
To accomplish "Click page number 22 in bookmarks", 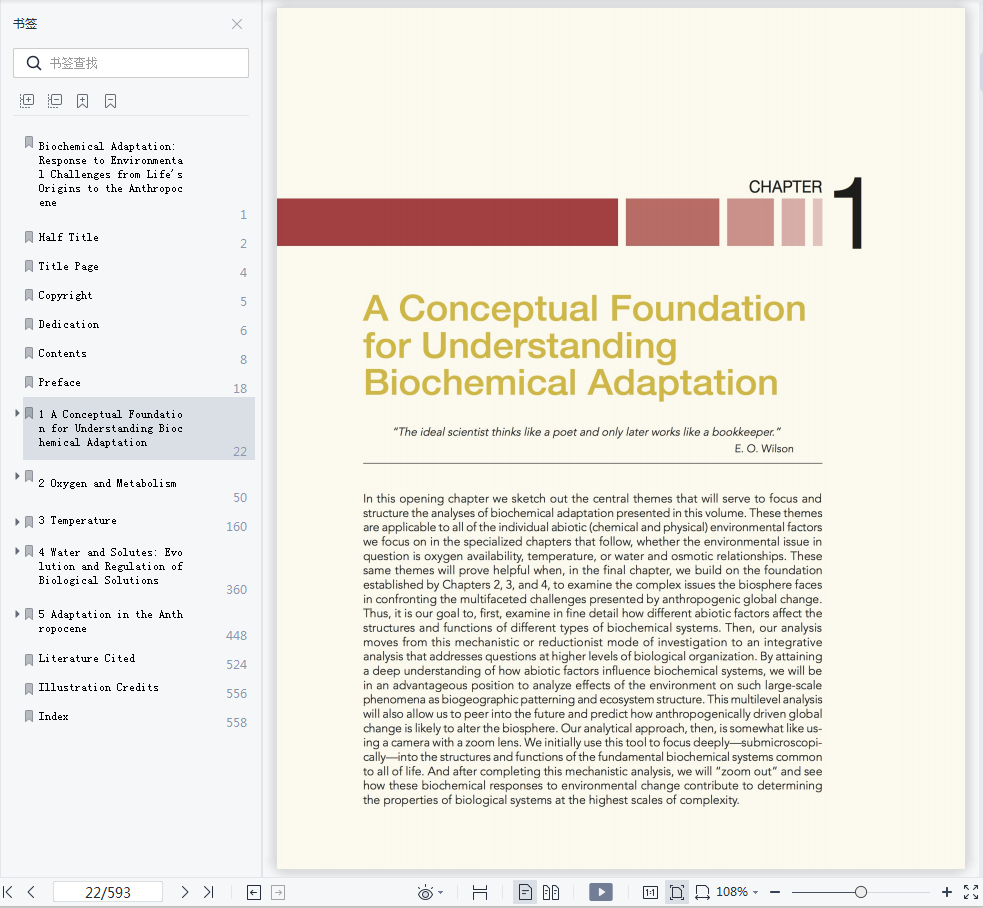I will coord(240,451).
